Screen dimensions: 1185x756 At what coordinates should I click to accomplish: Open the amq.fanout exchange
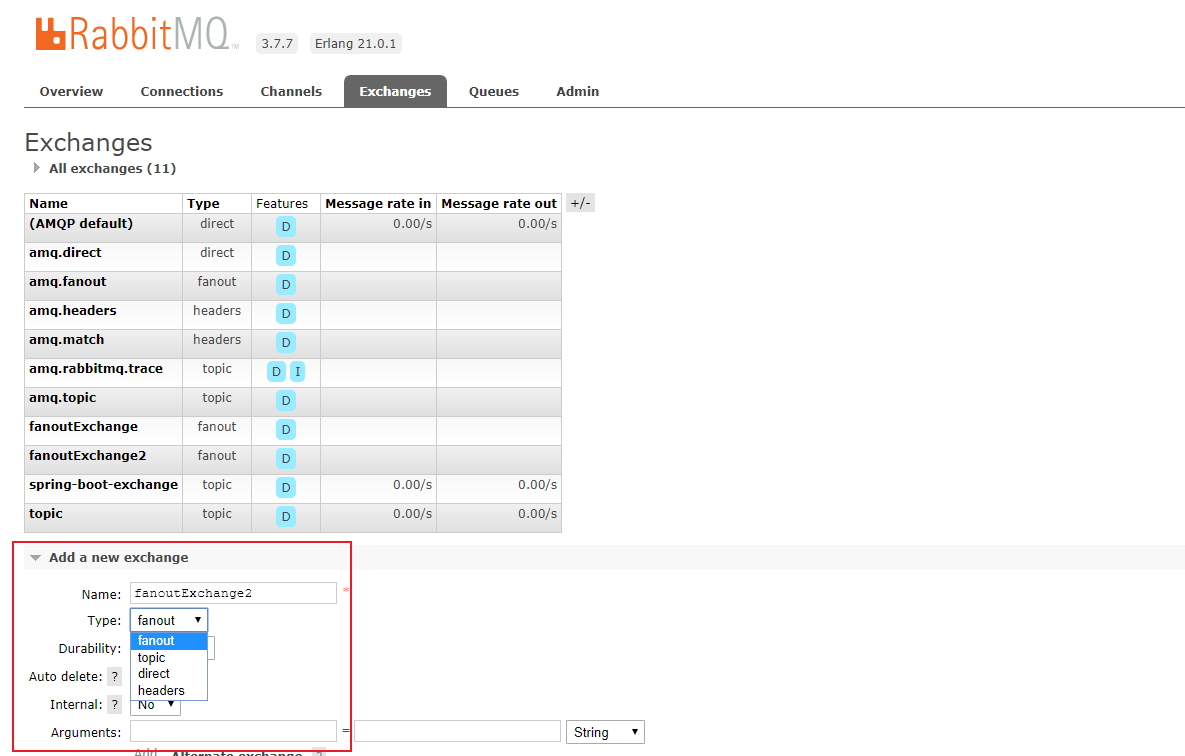(x=68, y=281)
